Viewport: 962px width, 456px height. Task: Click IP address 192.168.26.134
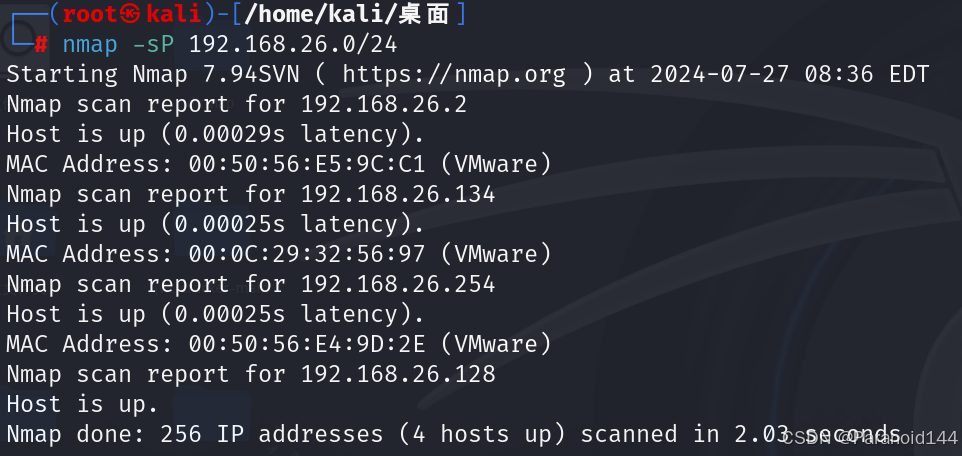(398, 195)
